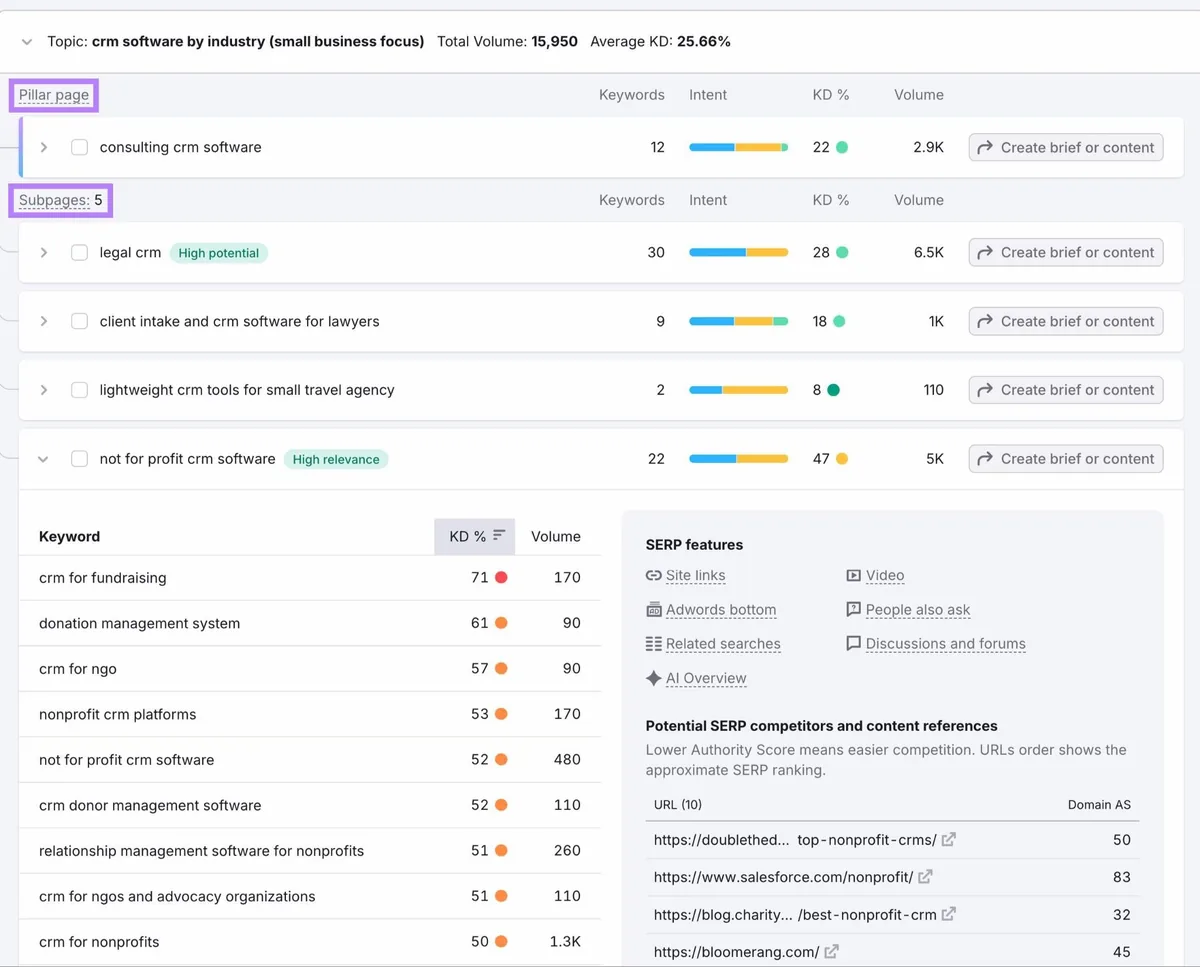
Task: Select checkbox for lightweight crm tools row
Action: (79, 390)
